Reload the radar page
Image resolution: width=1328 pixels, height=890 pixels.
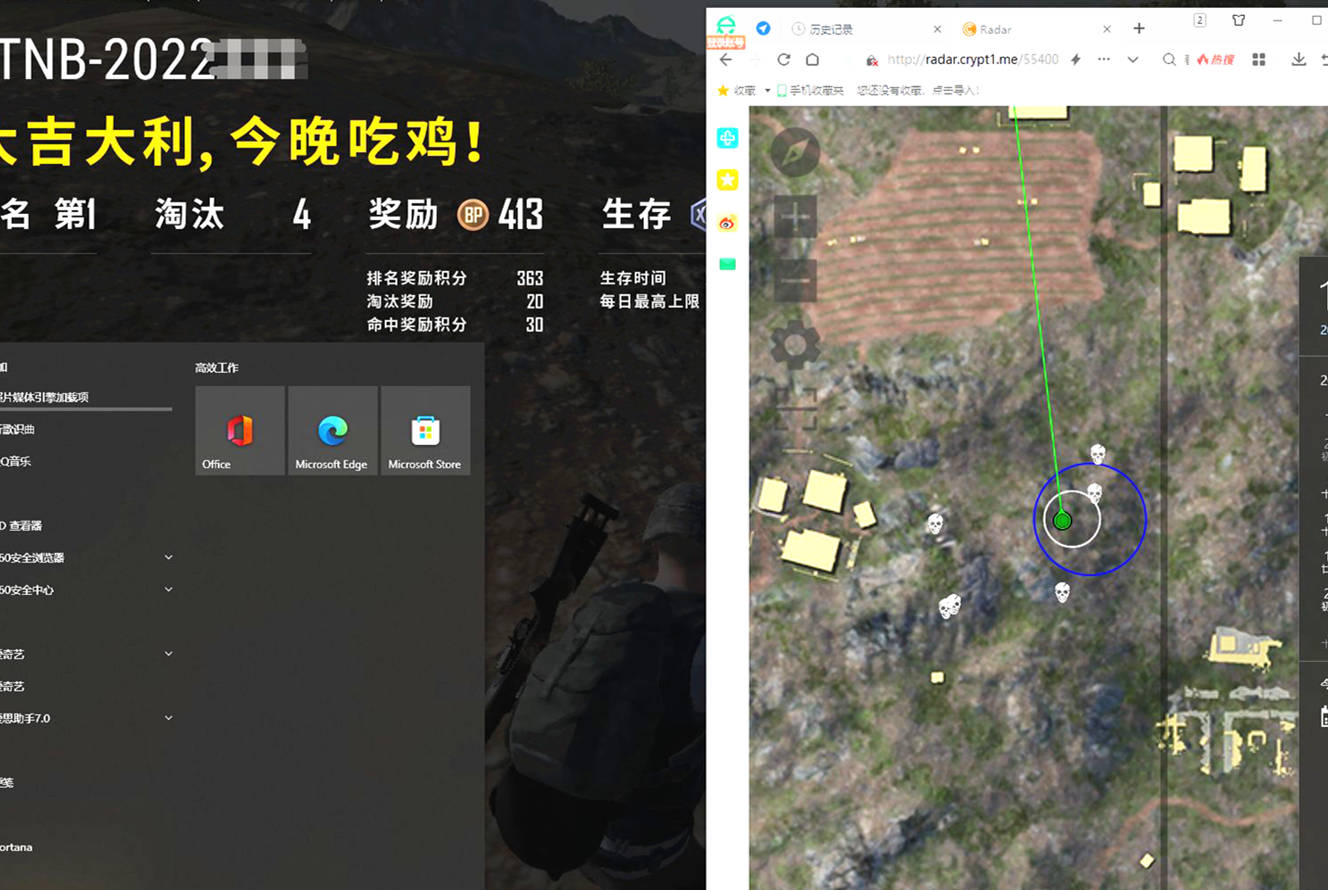click(784, 60)
